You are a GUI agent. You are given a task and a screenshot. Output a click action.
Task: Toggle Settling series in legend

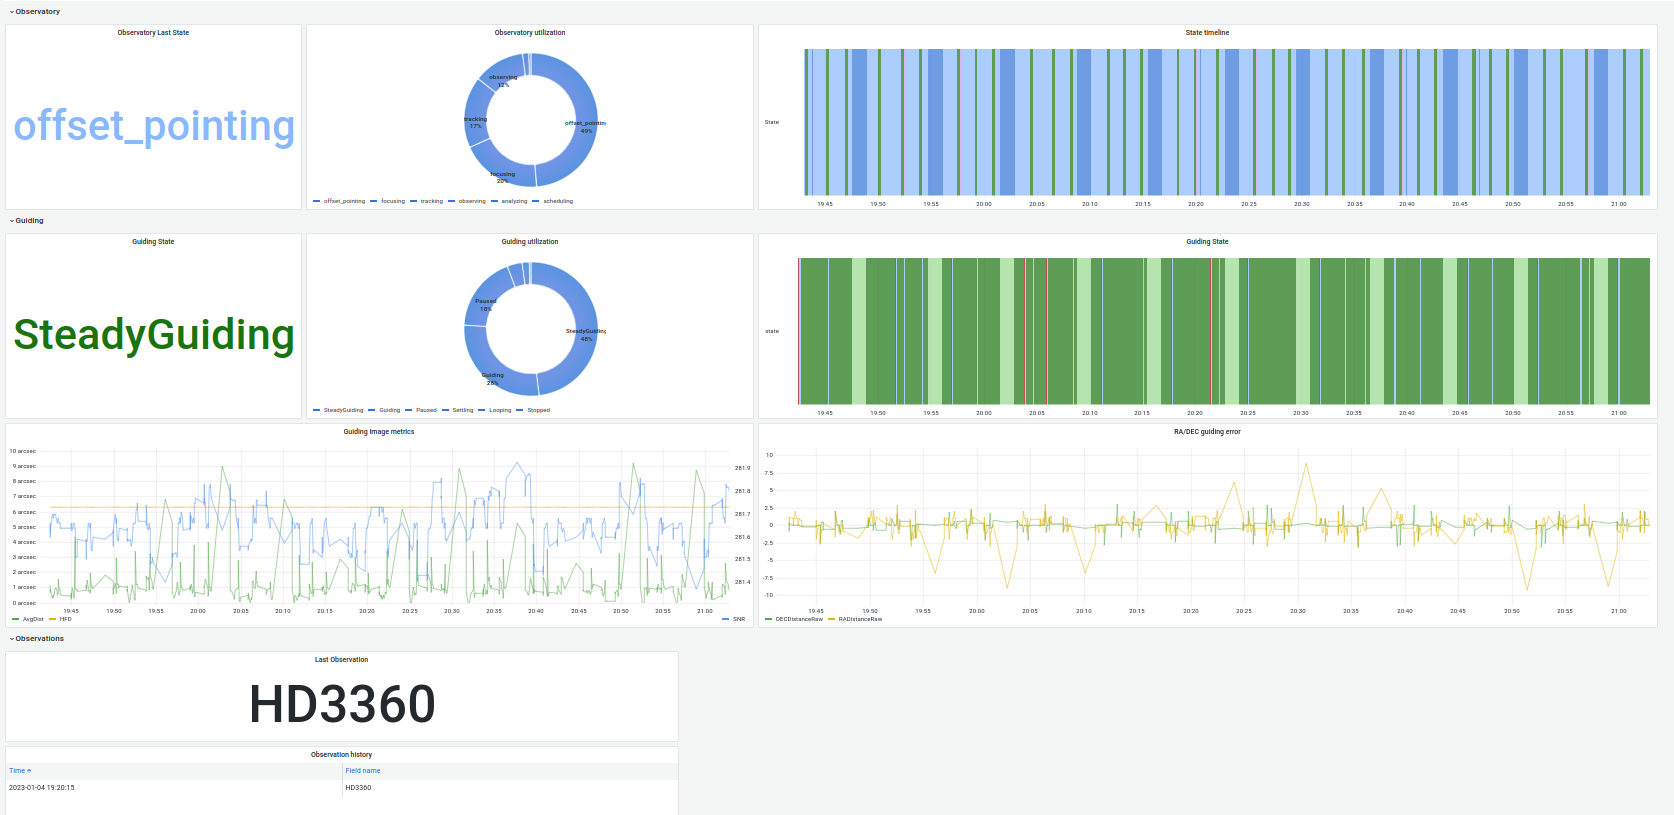pyautogui.click(x=463, y=410)
